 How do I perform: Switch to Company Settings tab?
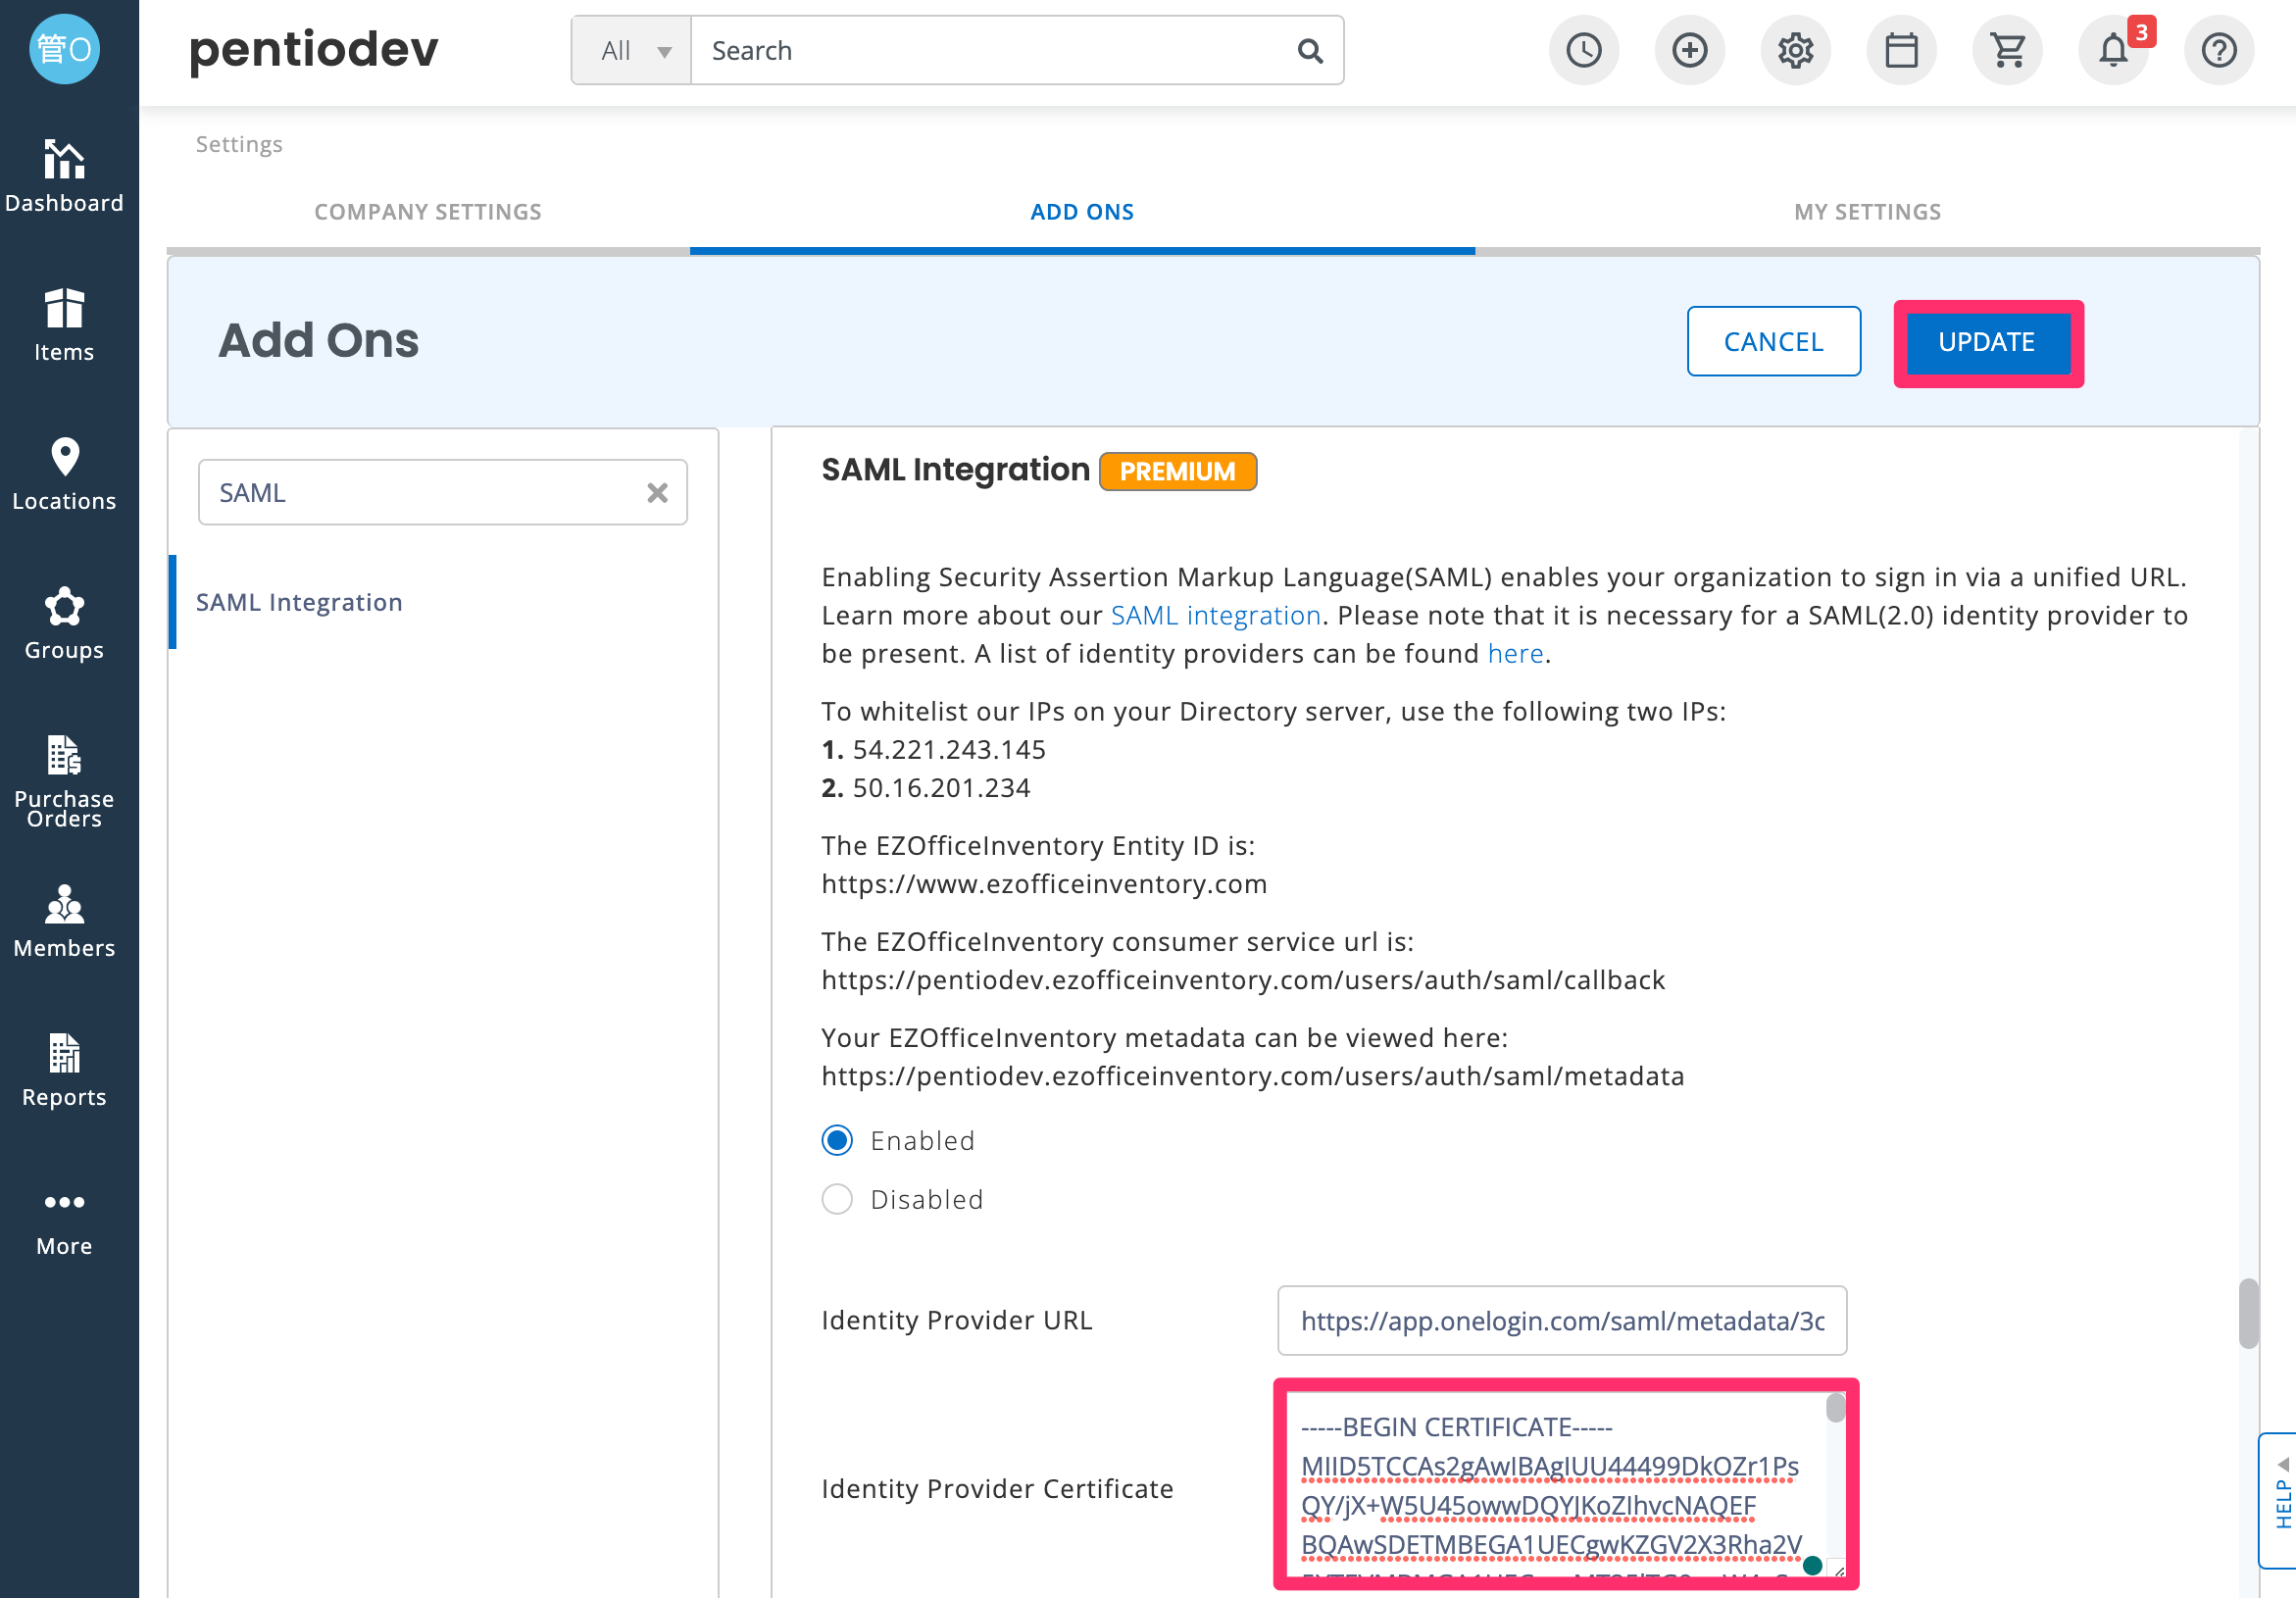428,212
